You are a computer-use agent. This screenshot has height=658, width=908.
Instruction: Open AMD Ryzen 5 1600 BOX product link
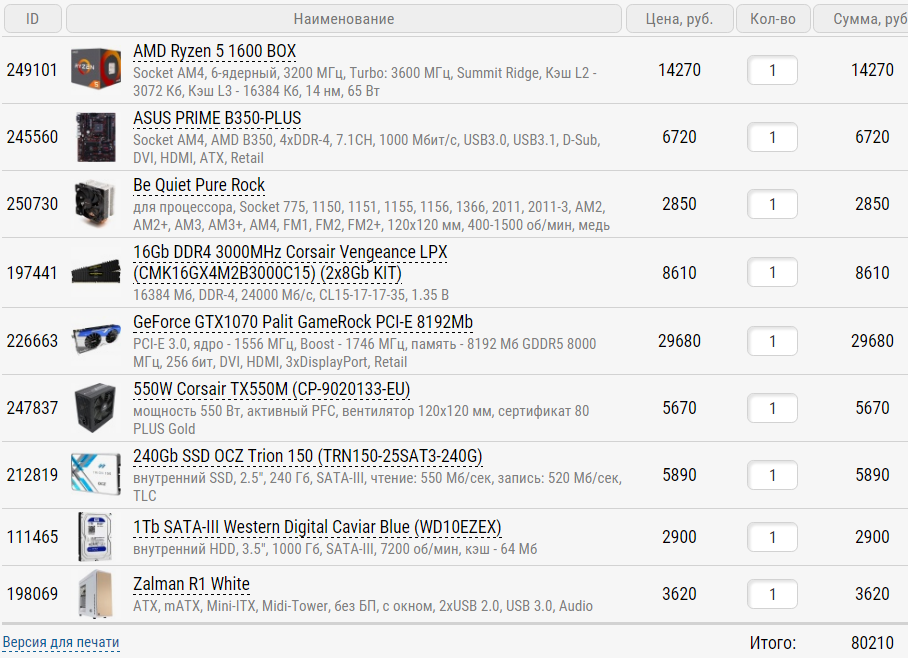(x=214, y=51)
